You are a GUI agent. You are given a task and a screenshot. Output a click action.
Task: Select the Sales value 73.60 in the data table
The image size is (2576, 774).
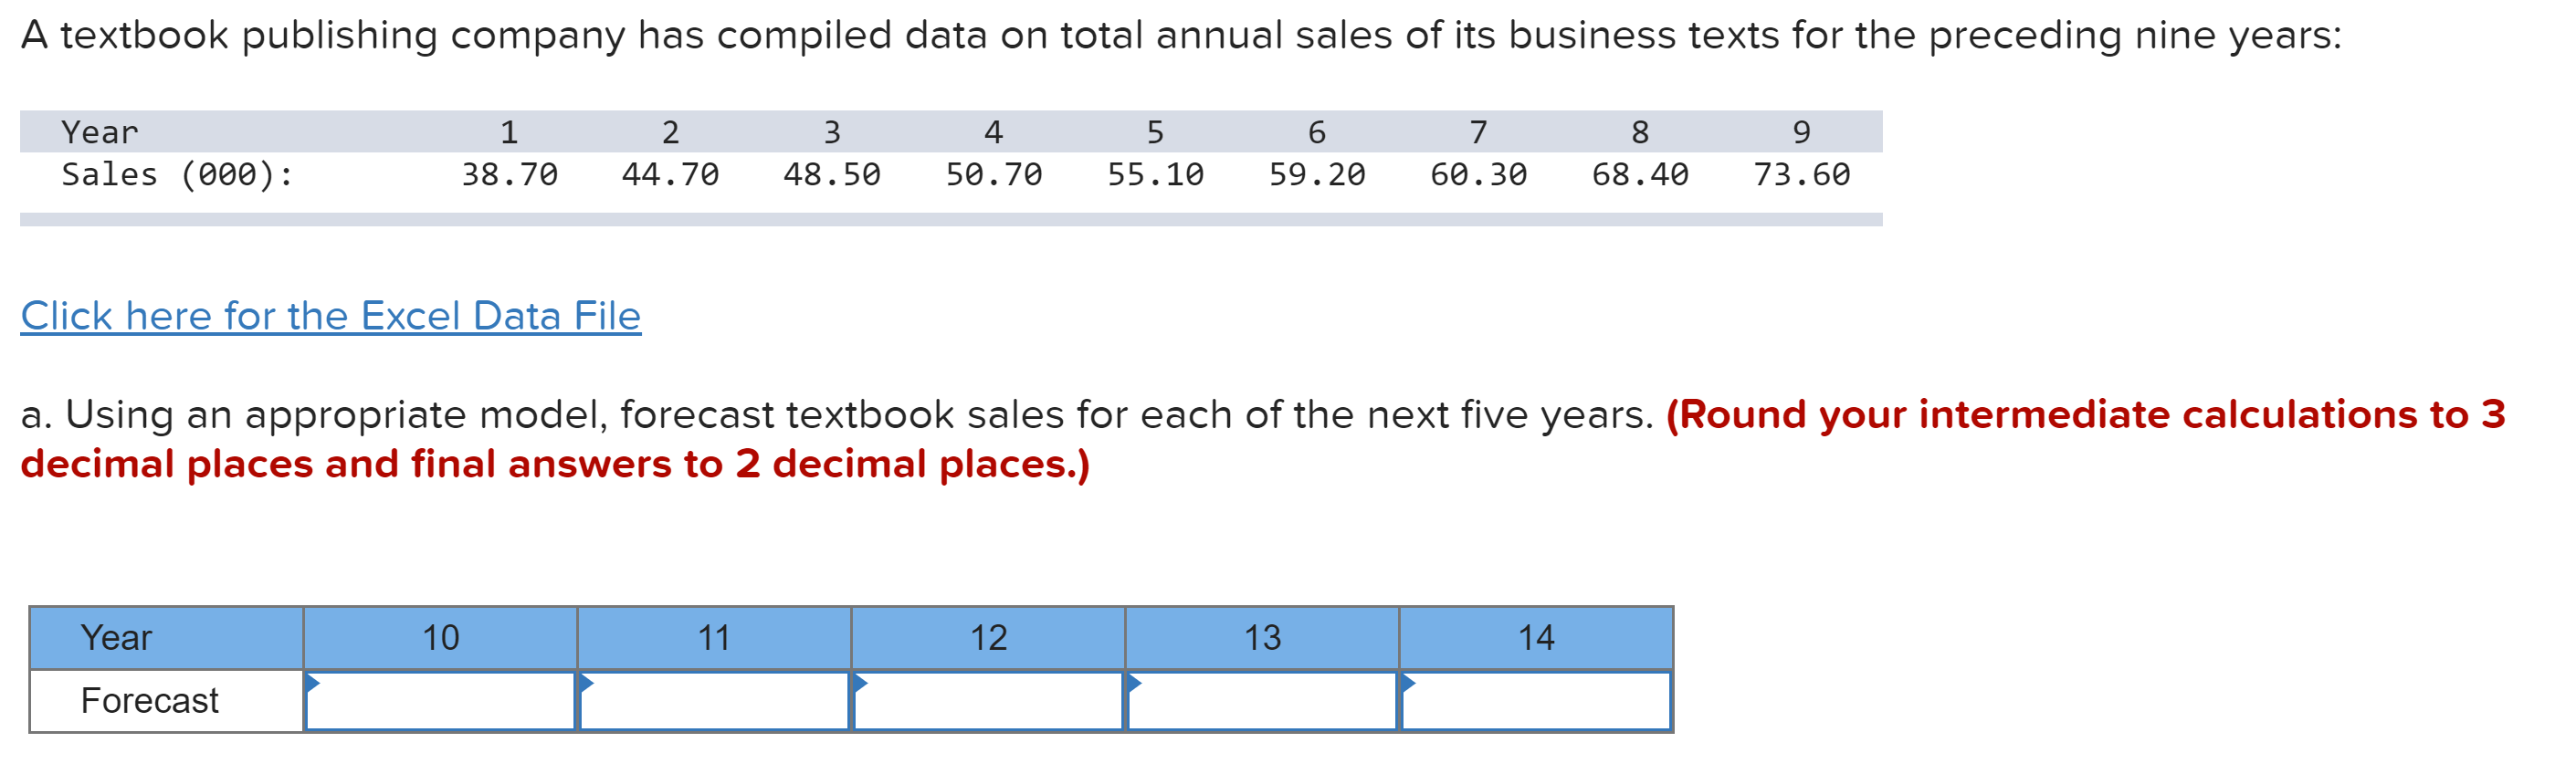coord(1802,173)
